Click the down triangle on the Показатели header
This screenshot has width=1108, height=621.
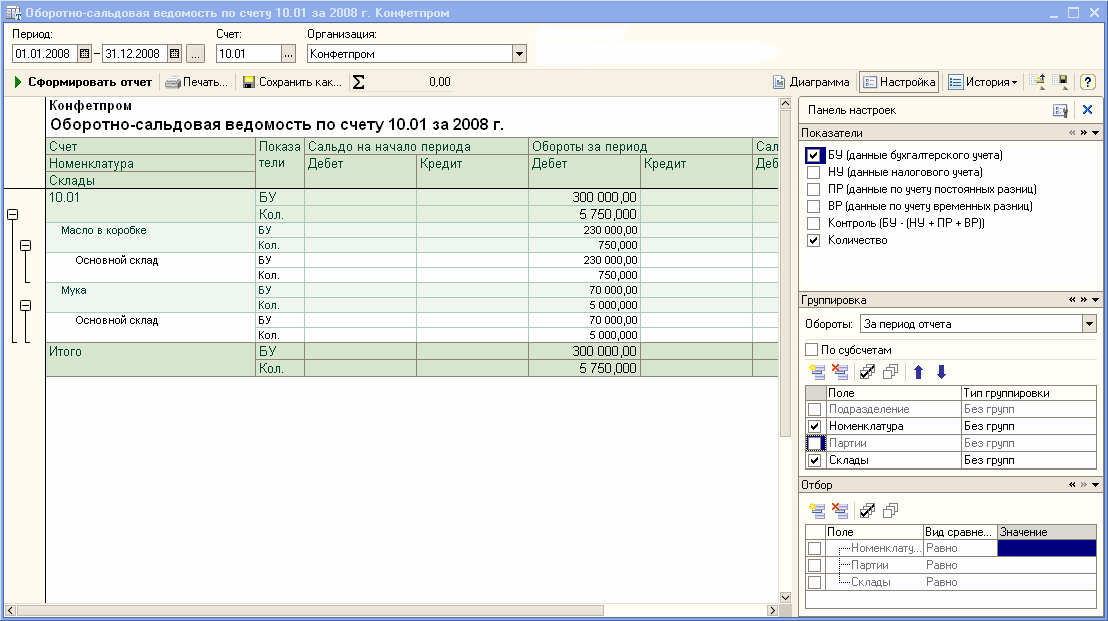[1095, 133]
